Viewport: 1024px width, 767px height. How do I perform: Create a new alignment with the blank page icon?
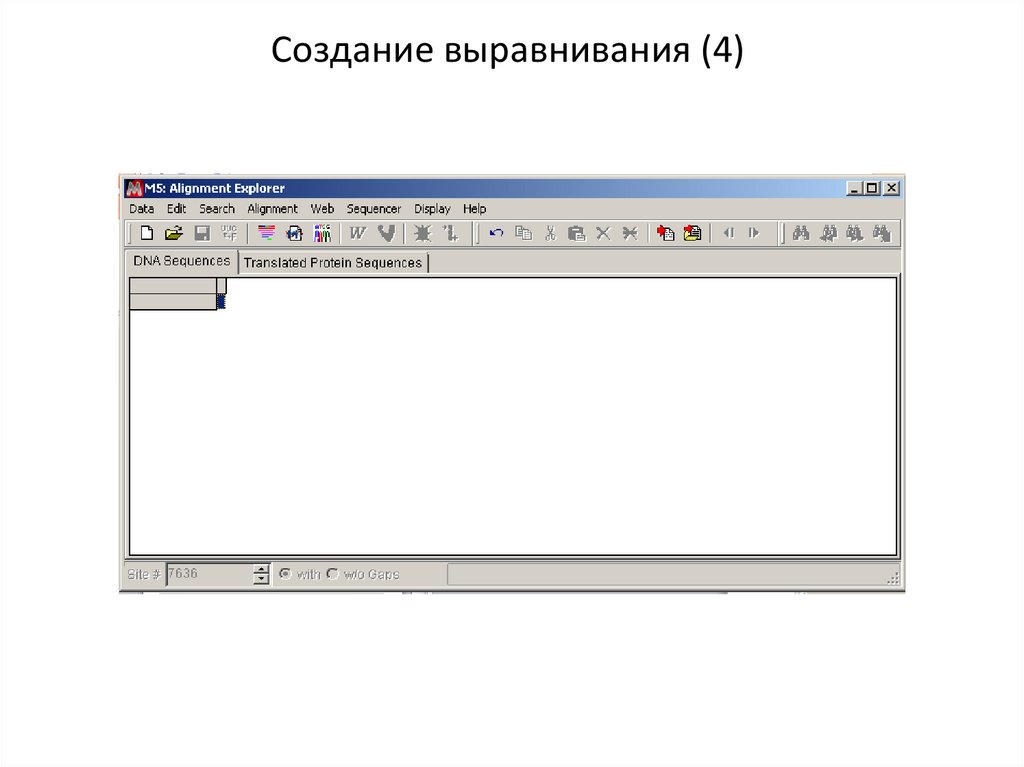point(147,233)
